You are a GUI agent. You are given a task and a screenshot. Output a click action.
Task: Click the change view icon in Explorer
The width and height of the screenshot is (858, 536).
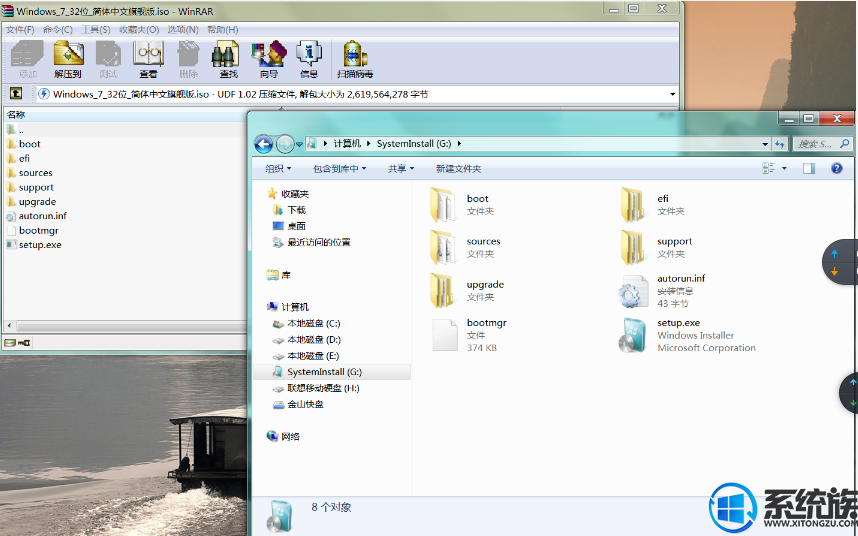[768, 168]
